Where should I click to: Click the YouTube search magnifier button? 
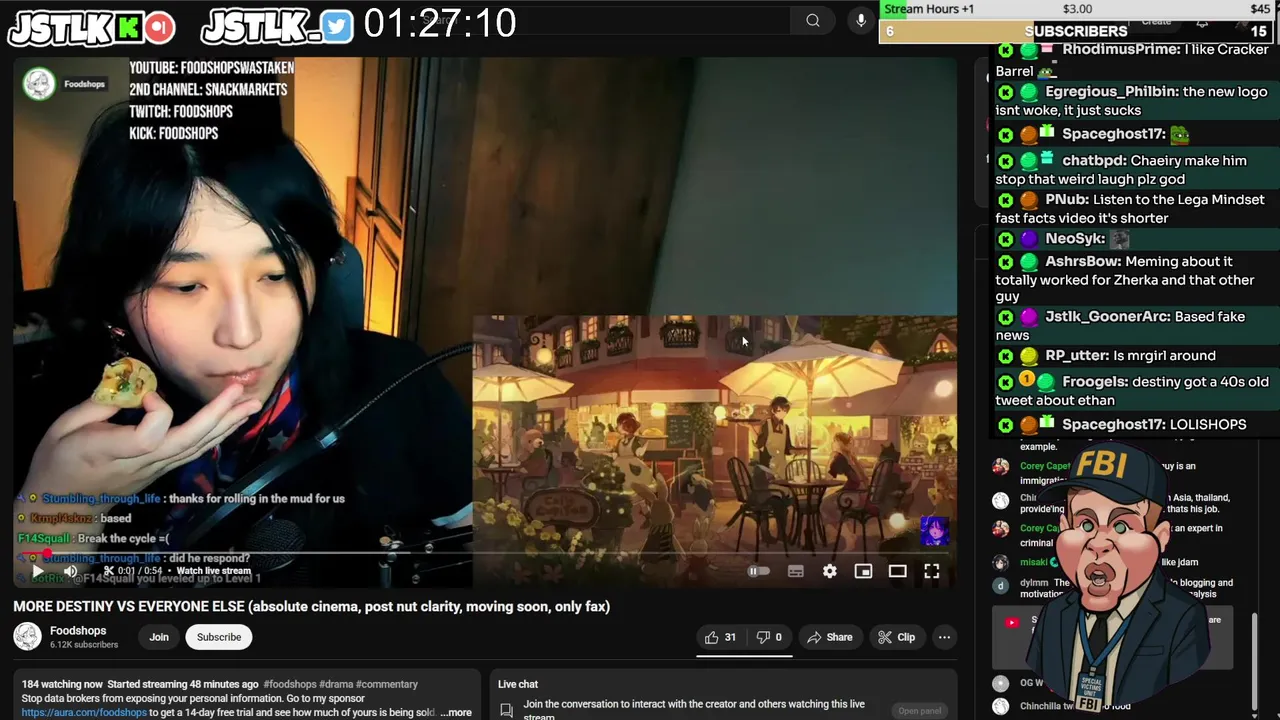click(813, 20)
